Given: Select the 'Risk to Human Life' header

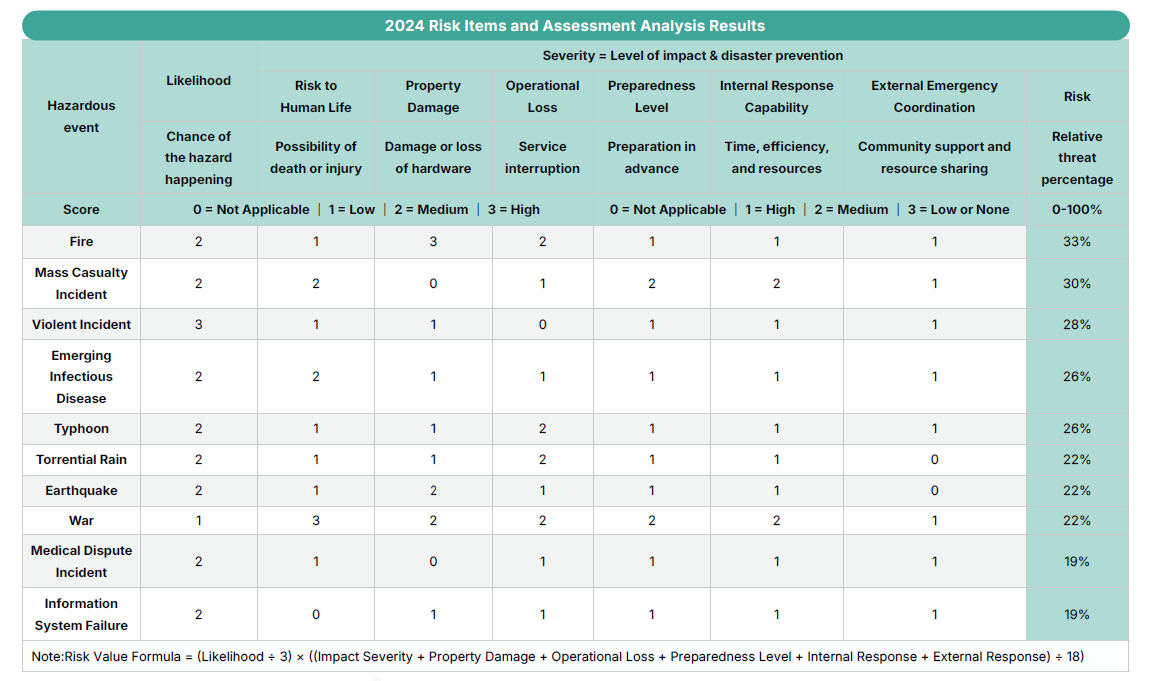Looking at the screenshot, I should click(x=315, y=96).
